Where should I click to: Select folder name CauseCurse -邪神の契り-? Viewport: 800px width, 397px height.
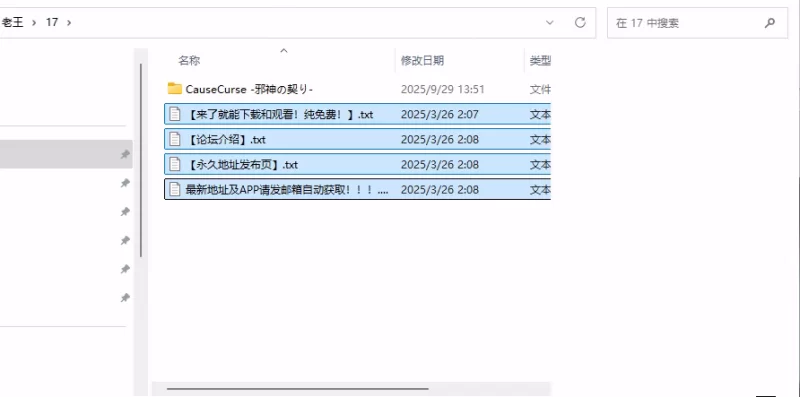[x=249, y=89]
